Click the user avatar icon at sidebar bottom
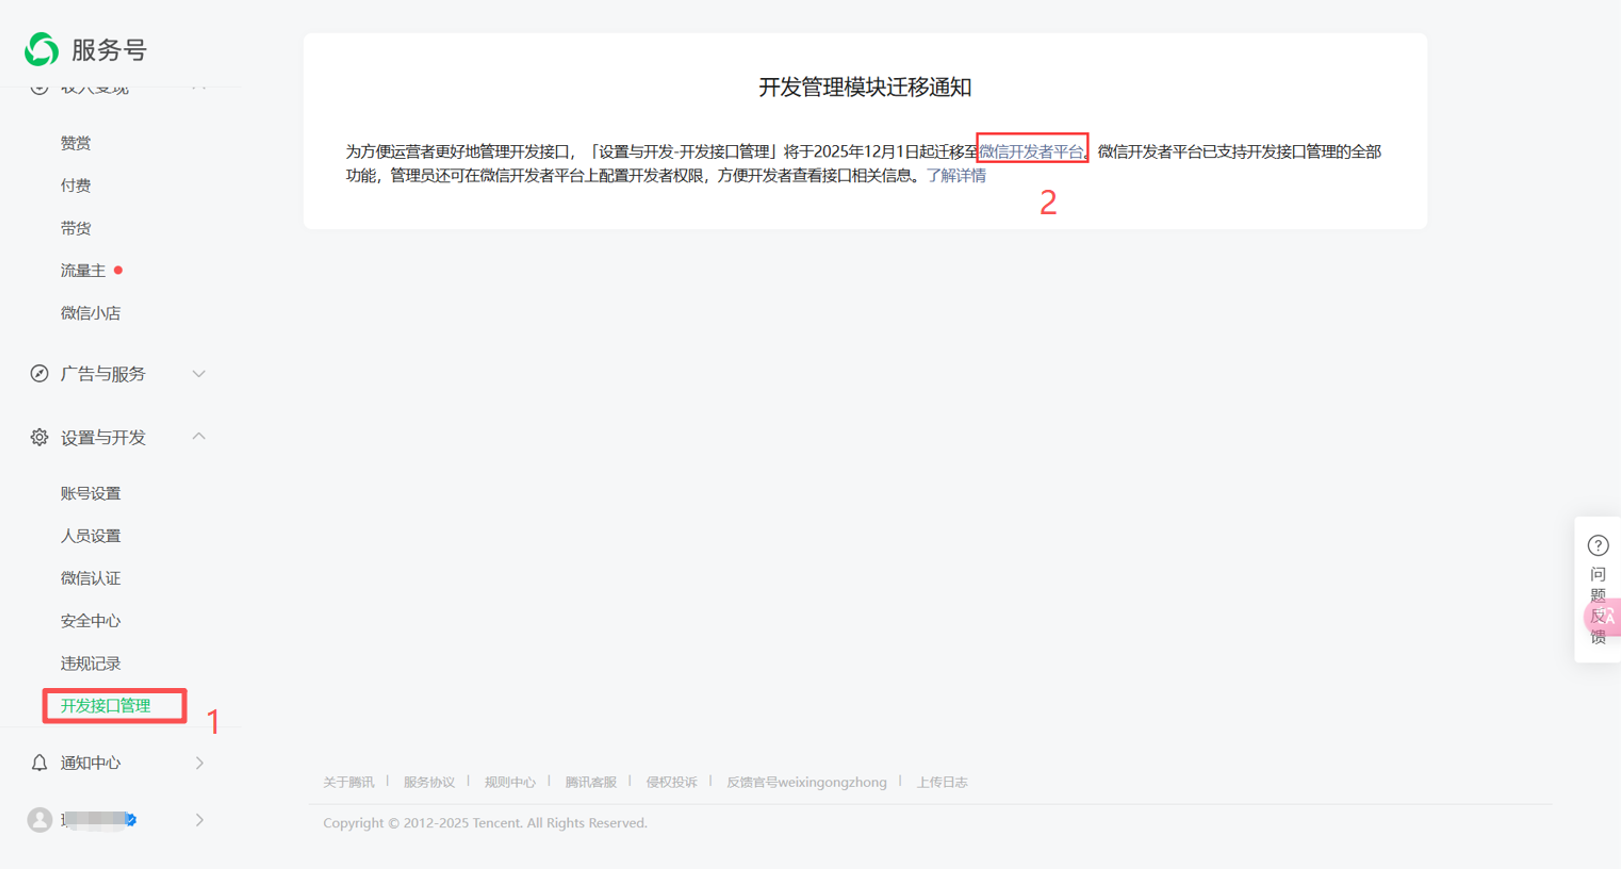 (40, 820)
